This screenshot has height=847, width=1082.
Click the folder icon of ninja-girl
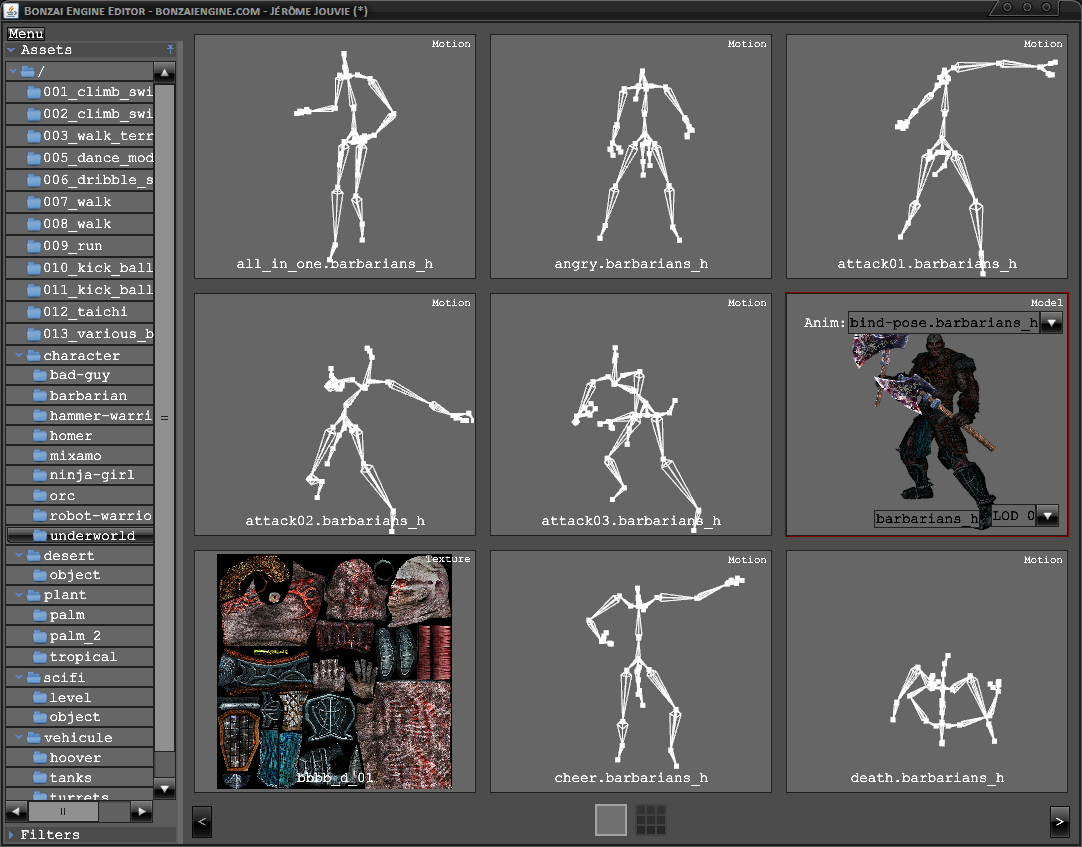[41, 475]
